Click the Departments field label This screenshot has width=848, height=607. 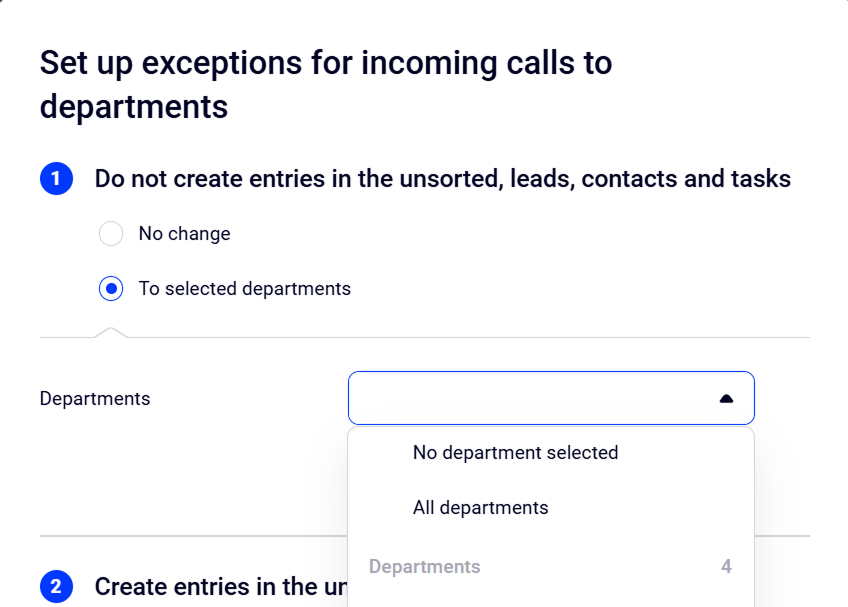[x=95, y=399]
